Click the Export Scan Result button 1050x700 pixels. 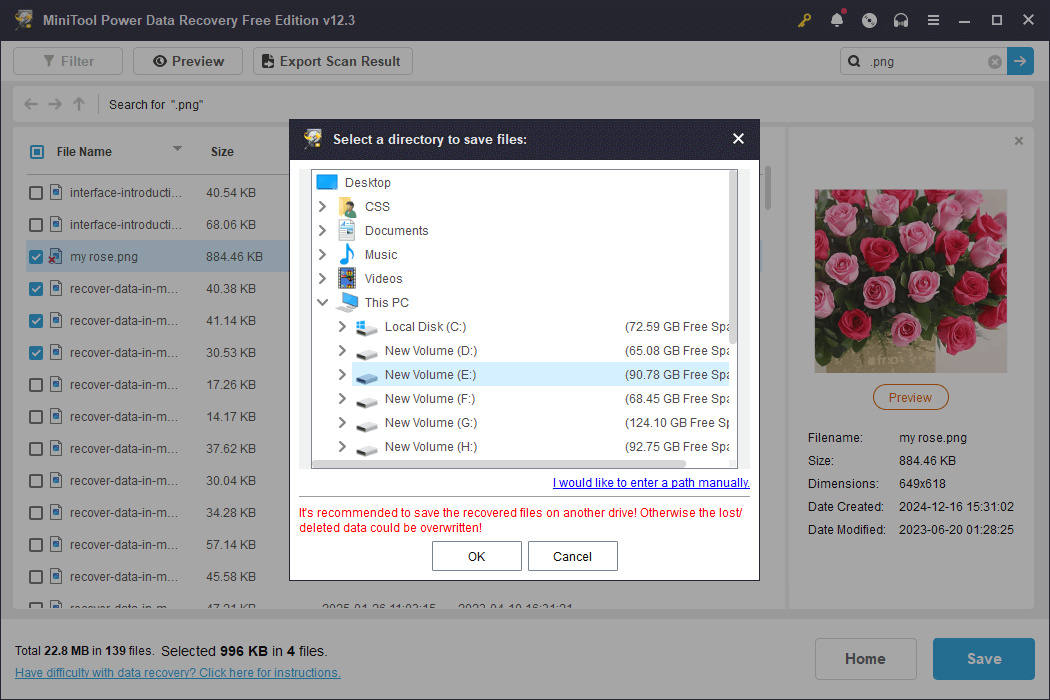(332, 61)
